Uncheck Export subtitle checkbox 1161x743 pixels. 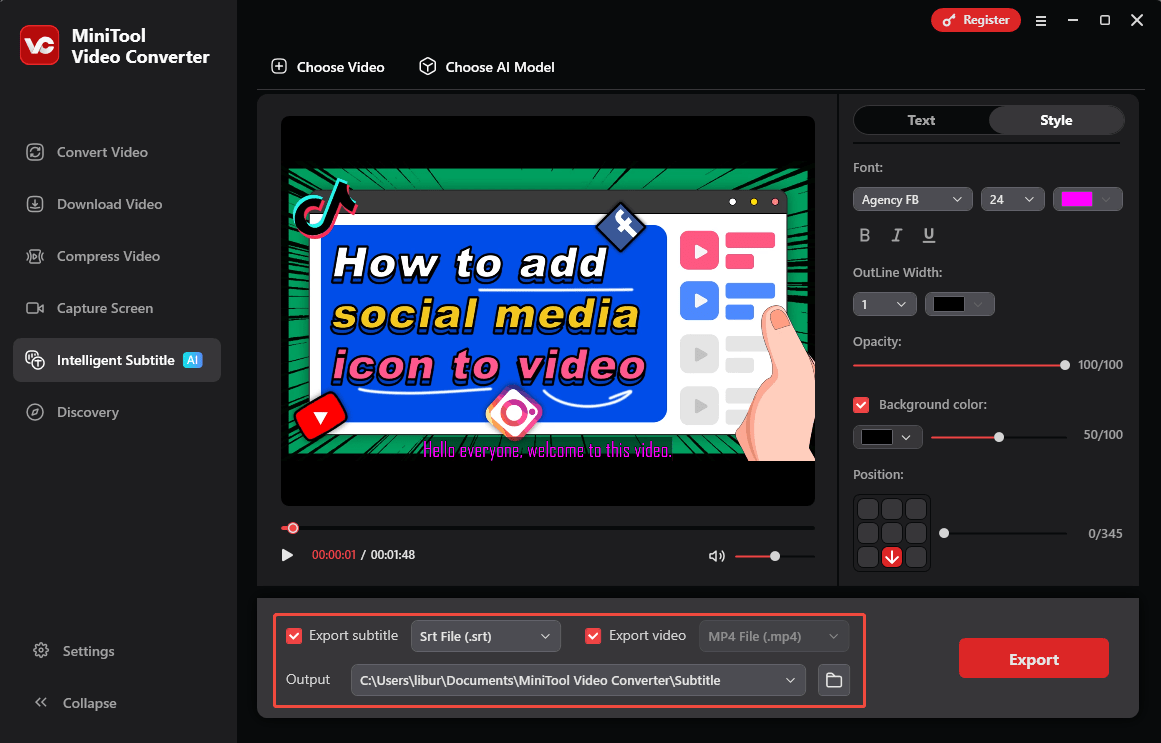click(294, 636)
